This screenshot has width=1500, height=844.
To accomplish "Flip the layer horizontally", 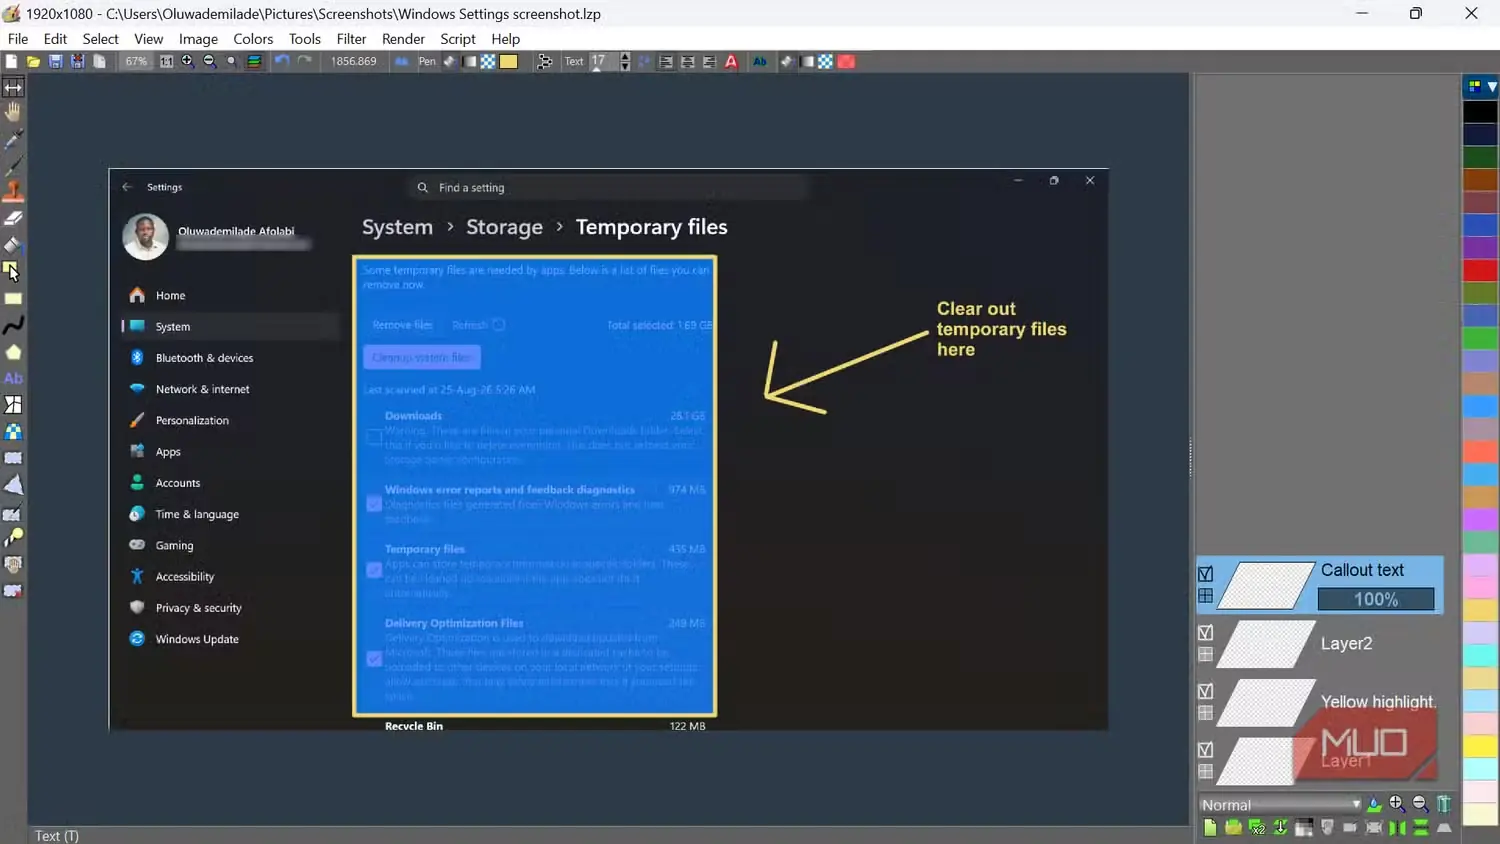I will point(1397,828).
